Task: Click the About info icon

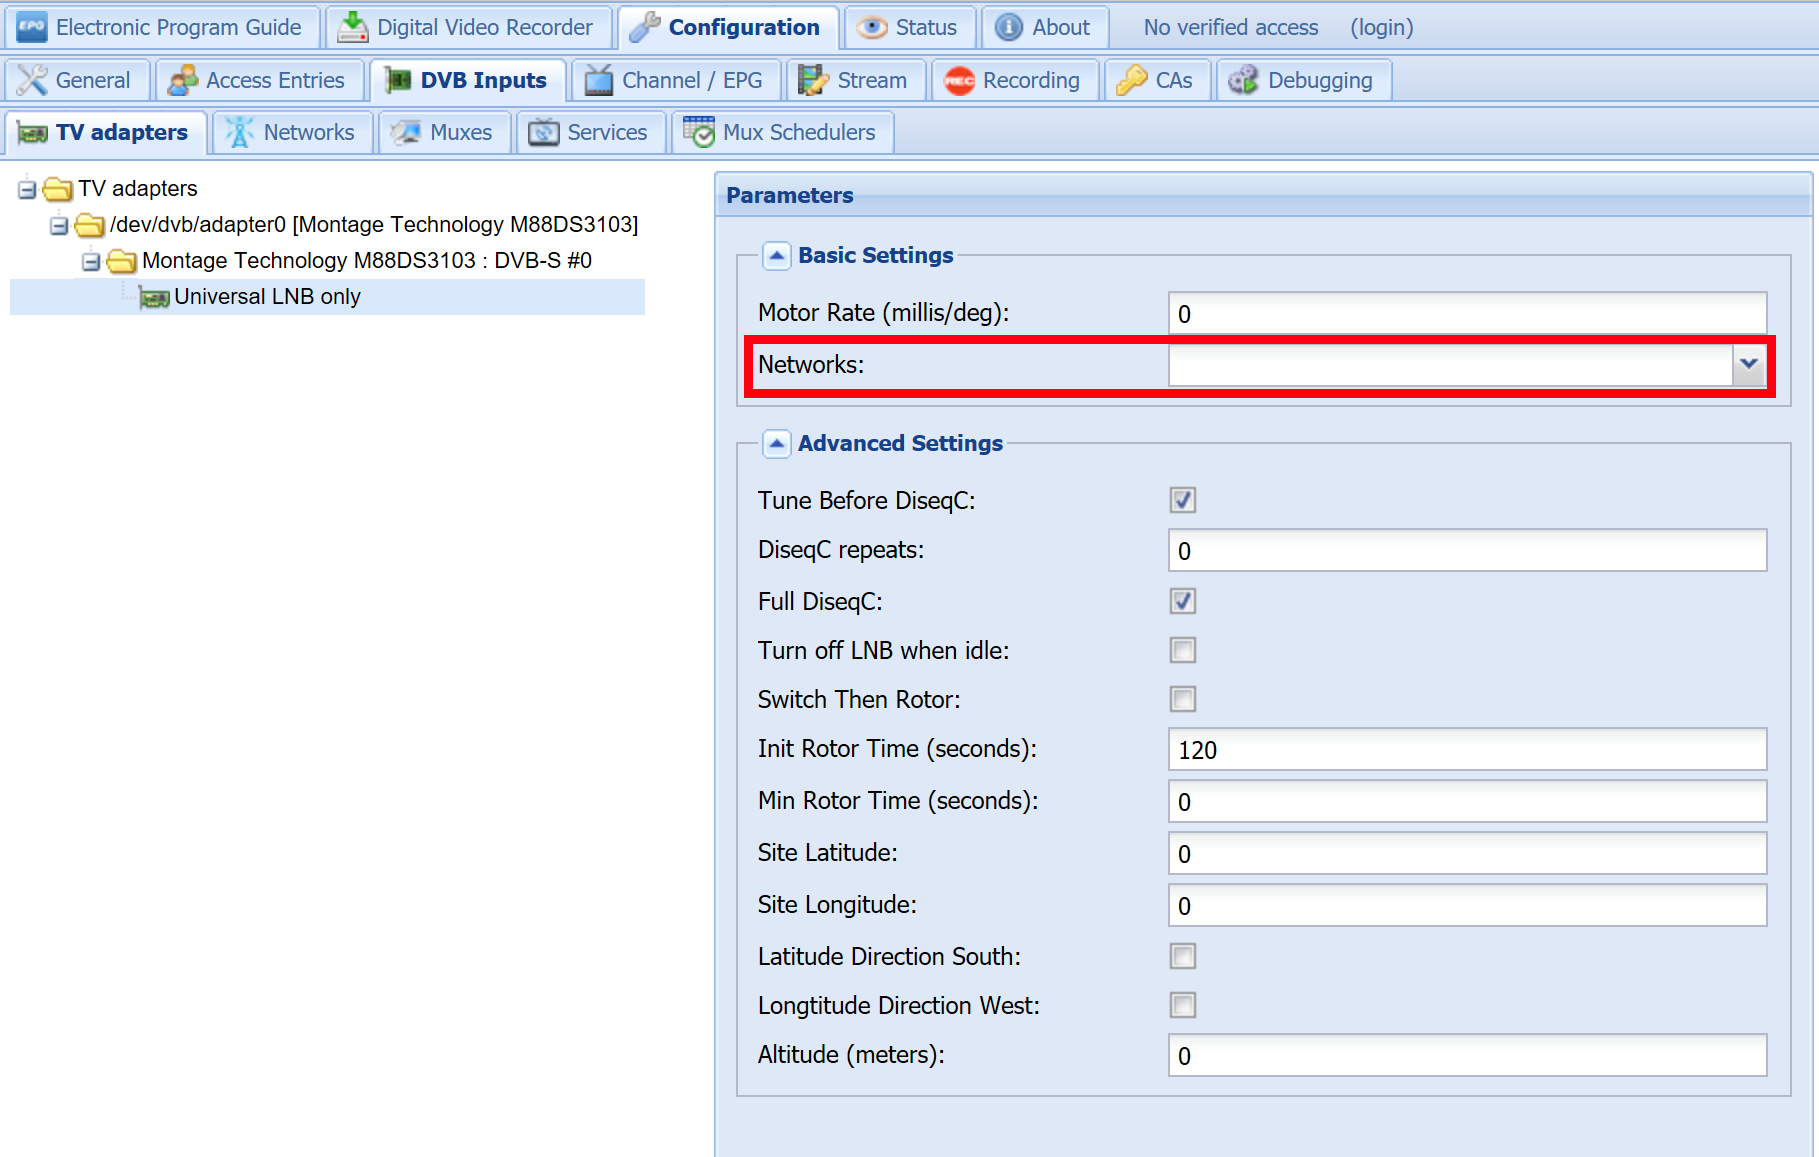Action: click(1009, 27)
